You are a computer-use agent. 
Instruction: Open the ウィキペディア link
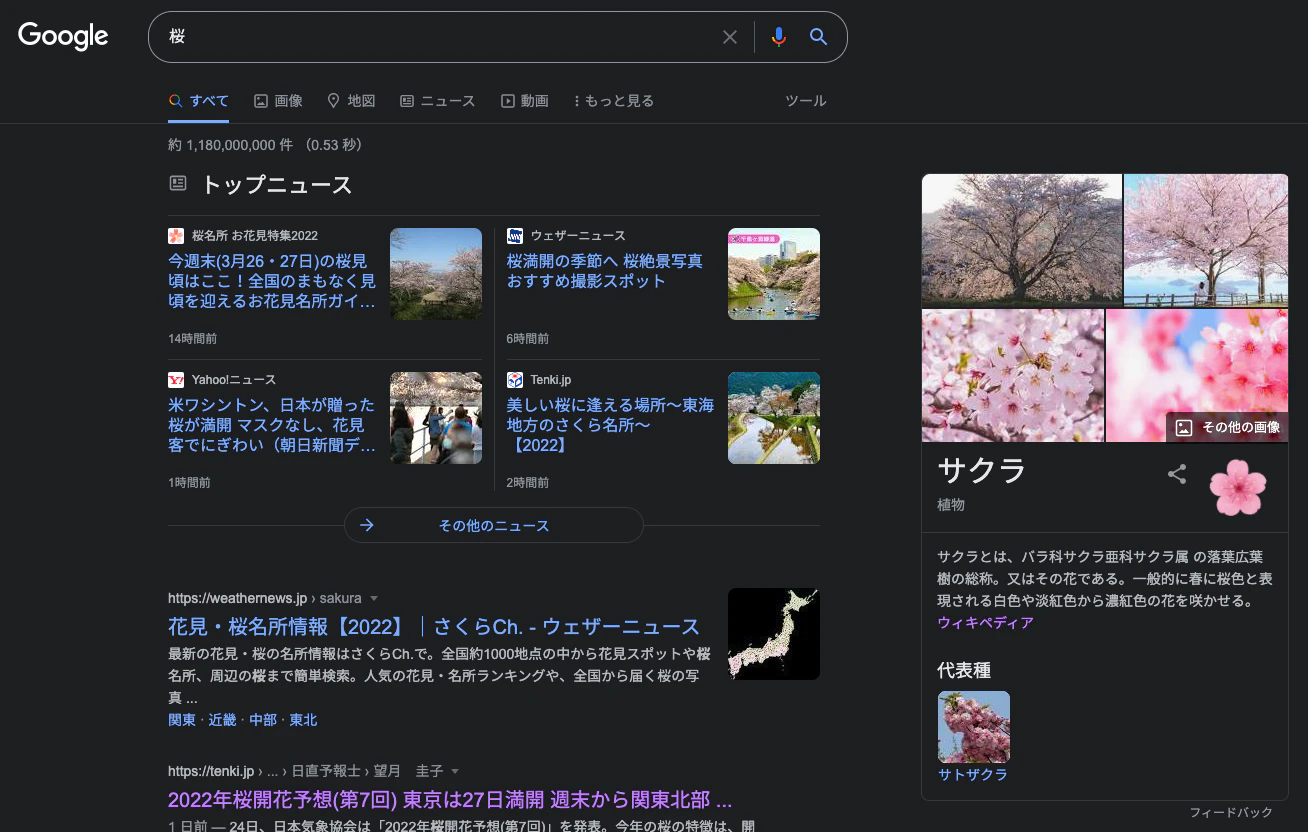click(x=986, y=623)
